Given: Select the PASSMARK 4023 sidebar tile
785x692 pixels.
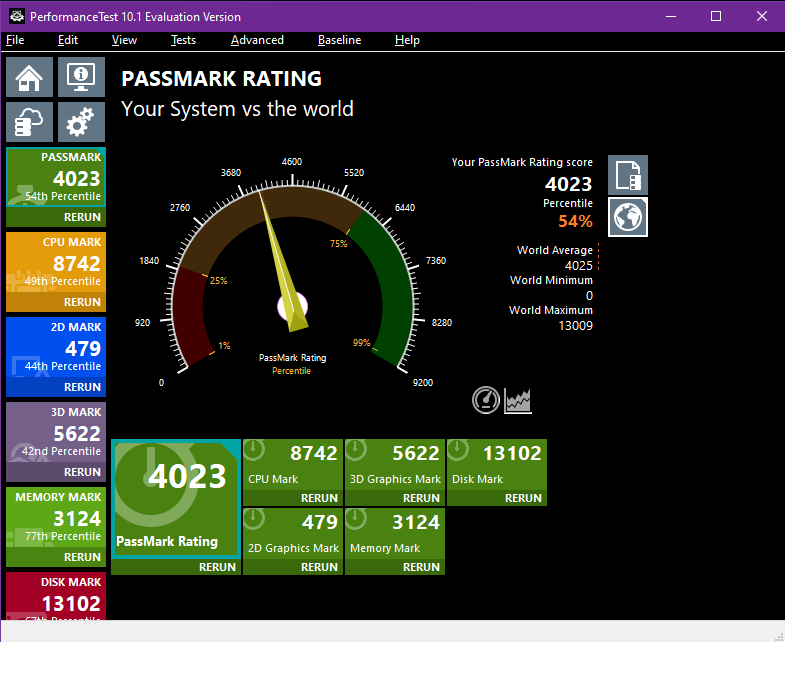Looking at the screenshot, I should (x=56, y=177).
